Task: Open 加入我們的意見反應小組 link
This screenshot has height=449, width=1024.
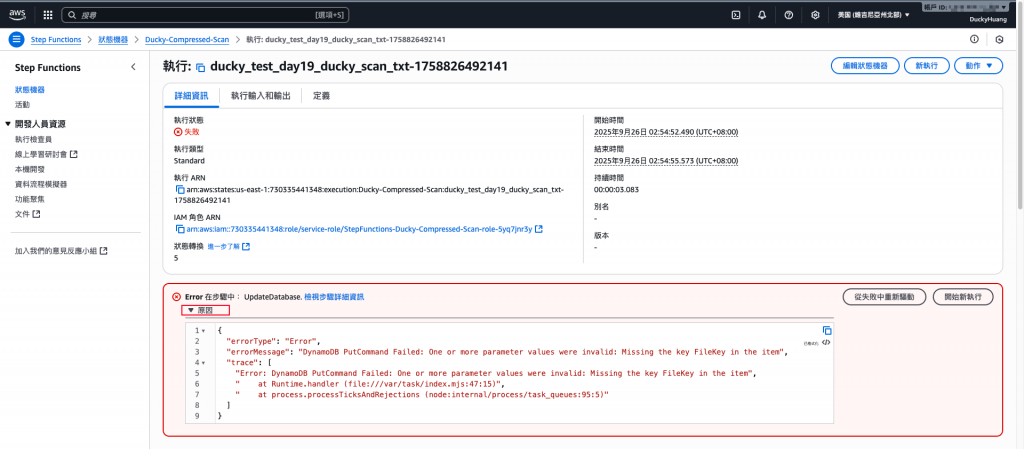Action: pos(61,251)
